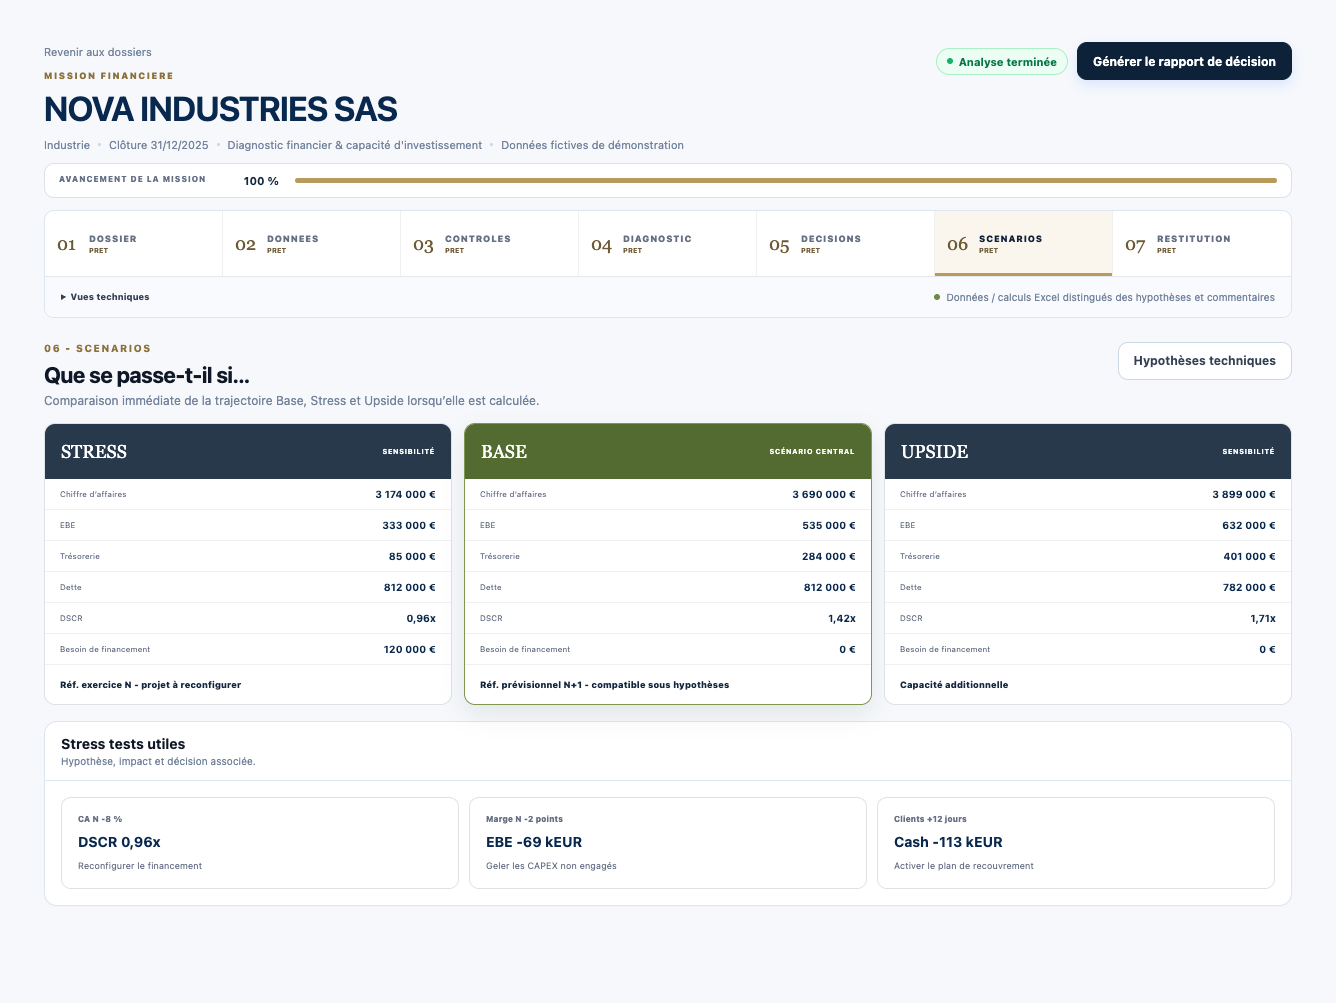Click Capacité additionnelle footer text
This screenshot has width=1336, height=1003.
(954, 685)
